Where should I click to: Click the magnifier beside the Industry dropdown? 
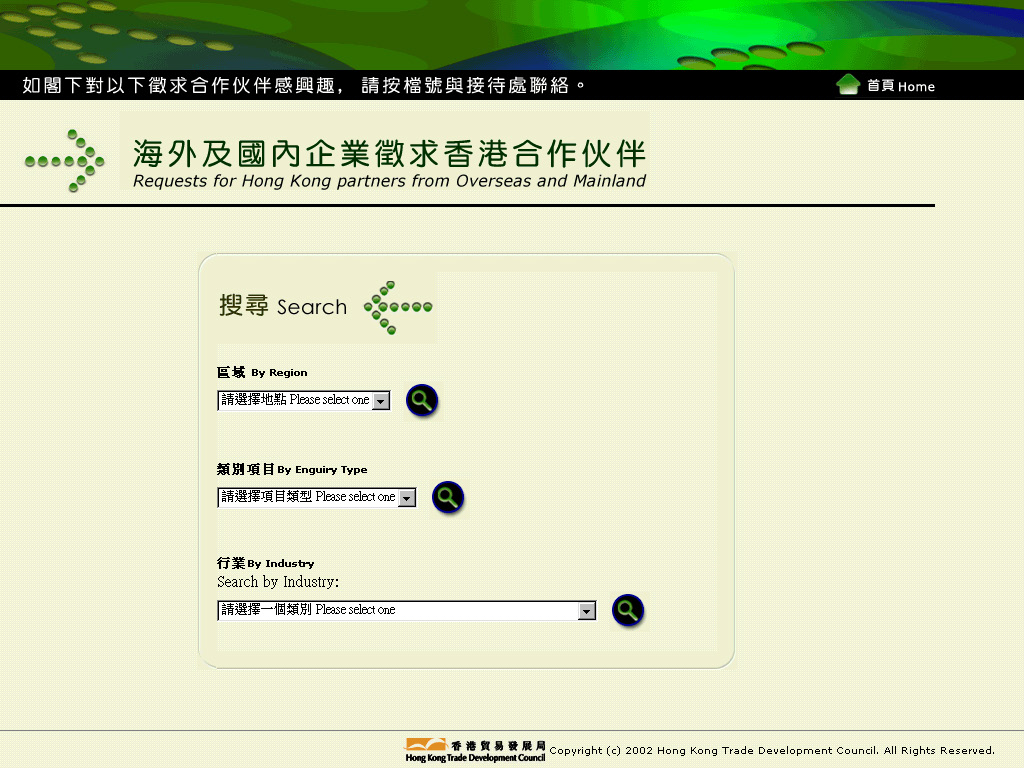tap(628, 610)
